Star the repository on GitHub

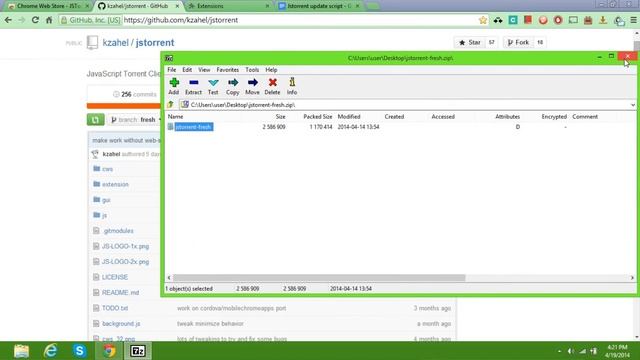click(x=470, y=42)
